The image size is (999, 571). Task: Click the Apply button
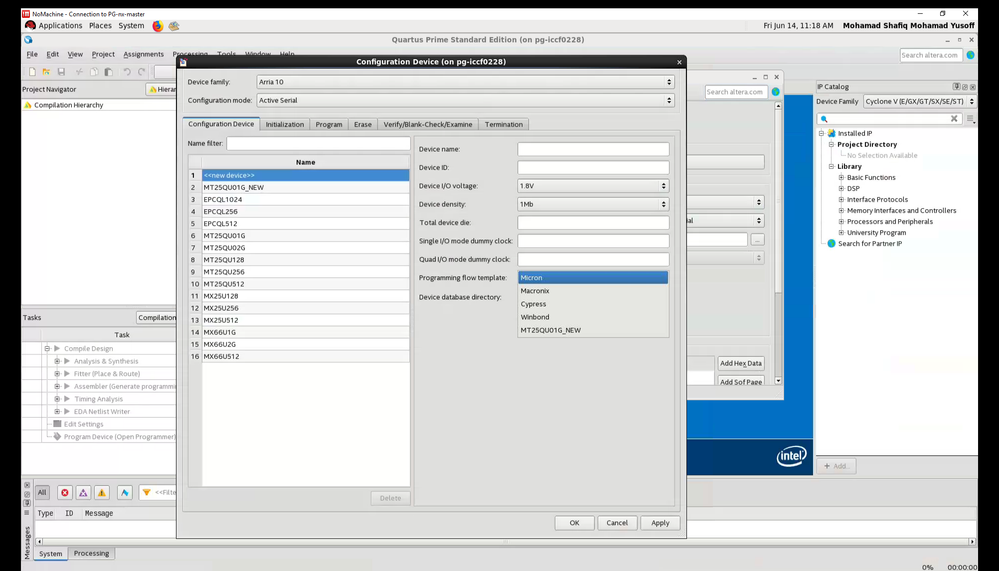tap(660, 523)
